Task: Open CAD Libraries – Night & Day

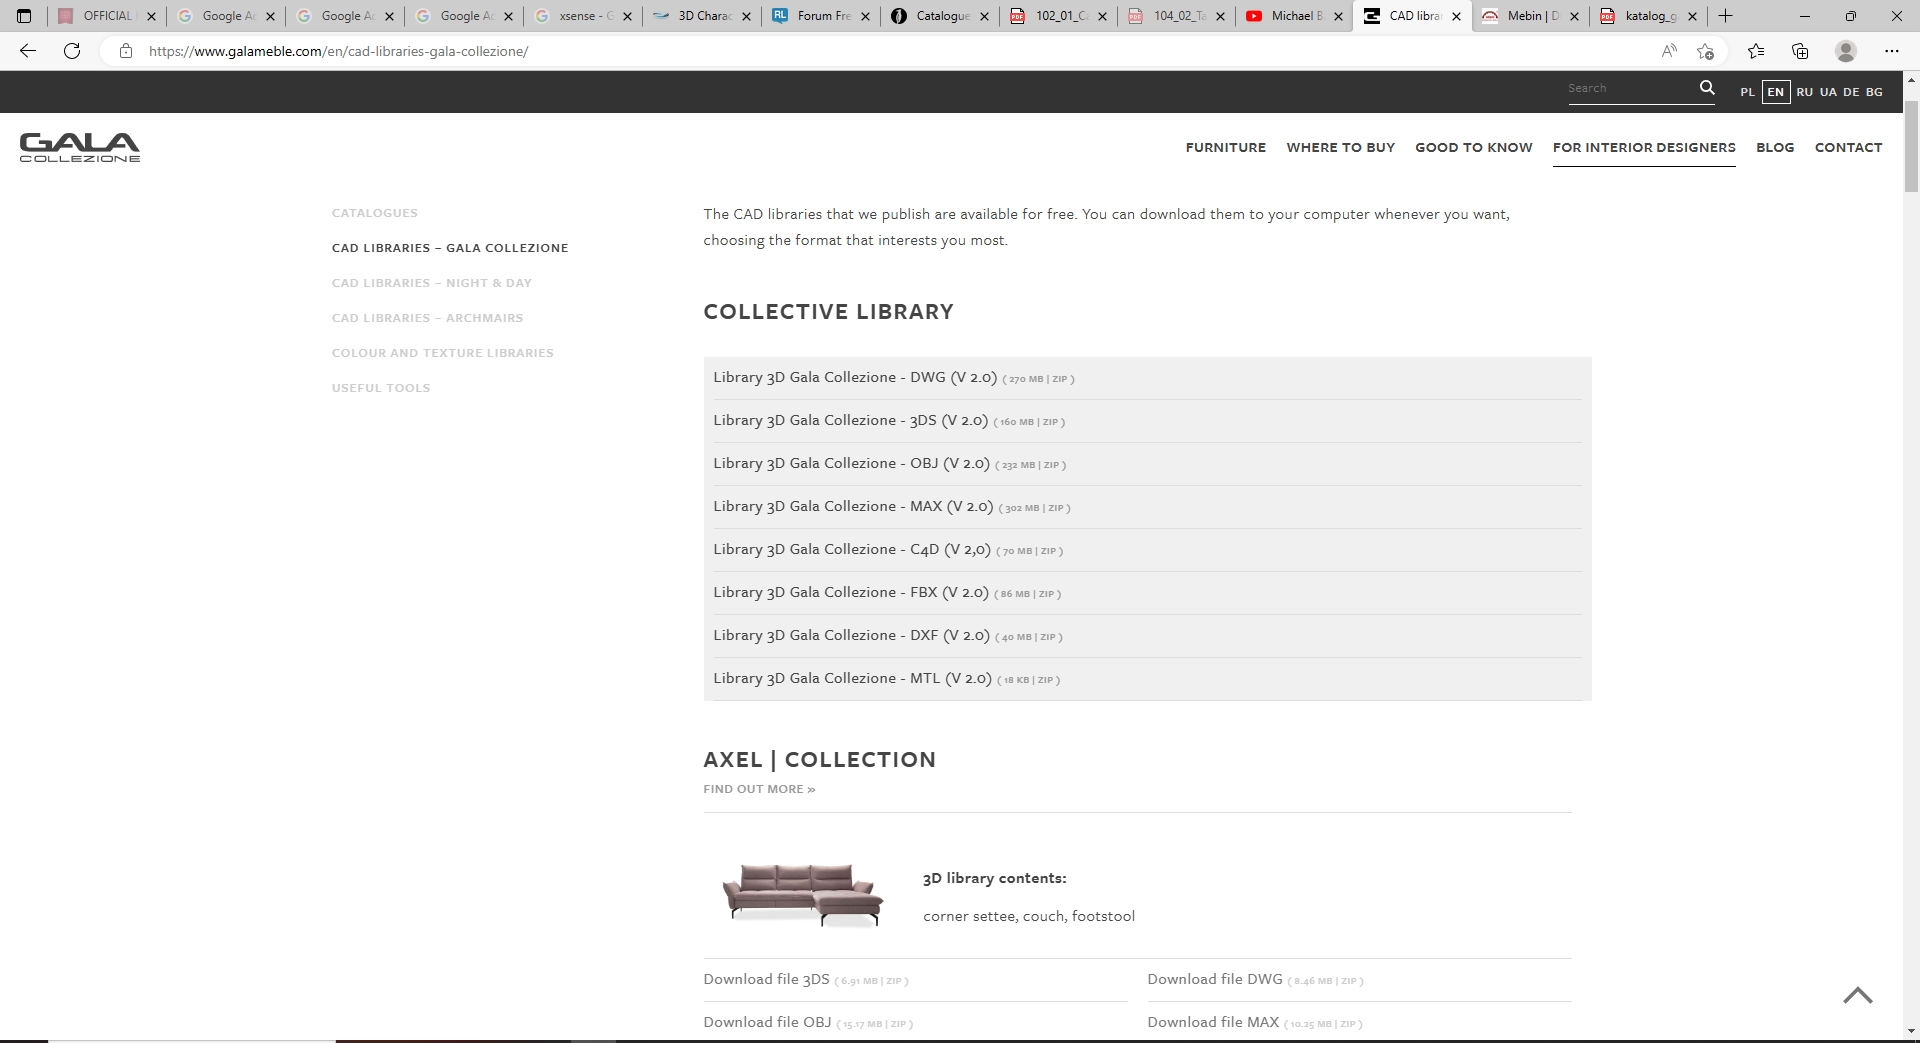Action: click(432, 283)
